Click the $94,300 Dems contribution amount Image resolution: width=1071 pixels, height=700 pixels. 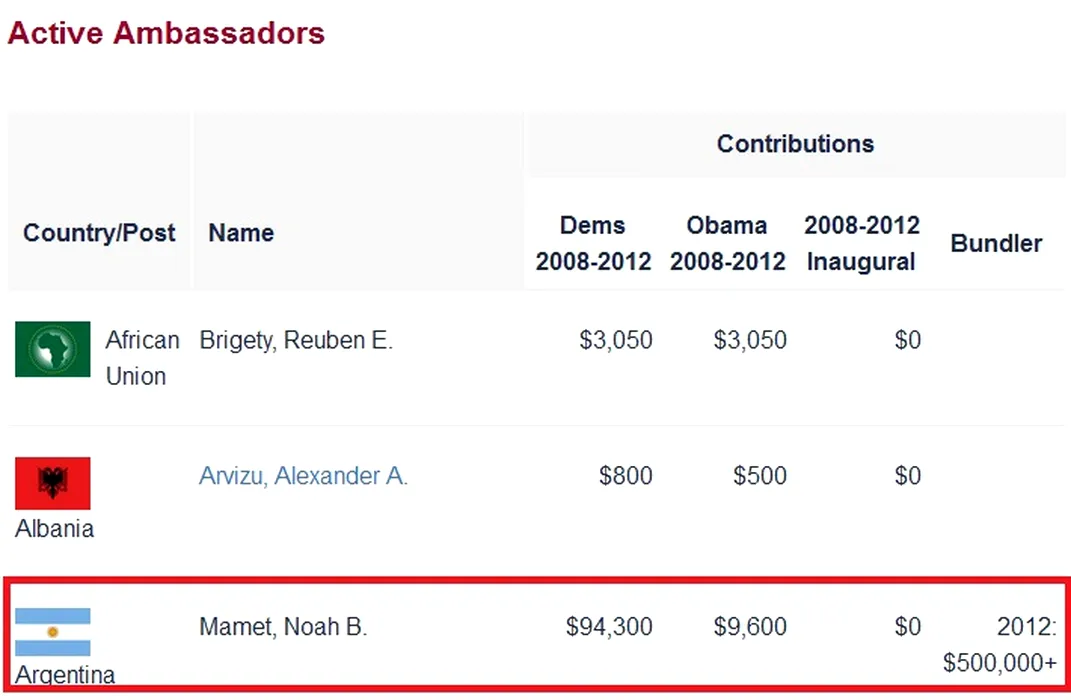tap(609, 627)
